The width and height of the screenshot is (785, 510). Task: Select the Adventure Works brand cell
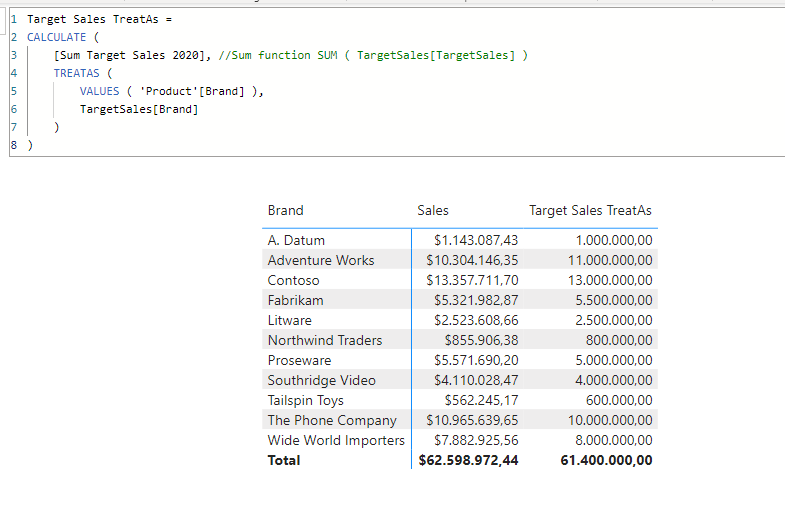coord(321,260)
